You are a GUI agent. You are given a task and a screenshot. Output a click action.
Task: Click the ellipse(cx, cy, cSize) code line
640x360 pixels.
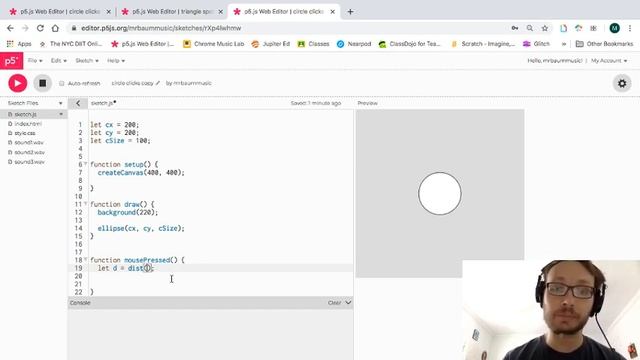[x=141, y=228]
